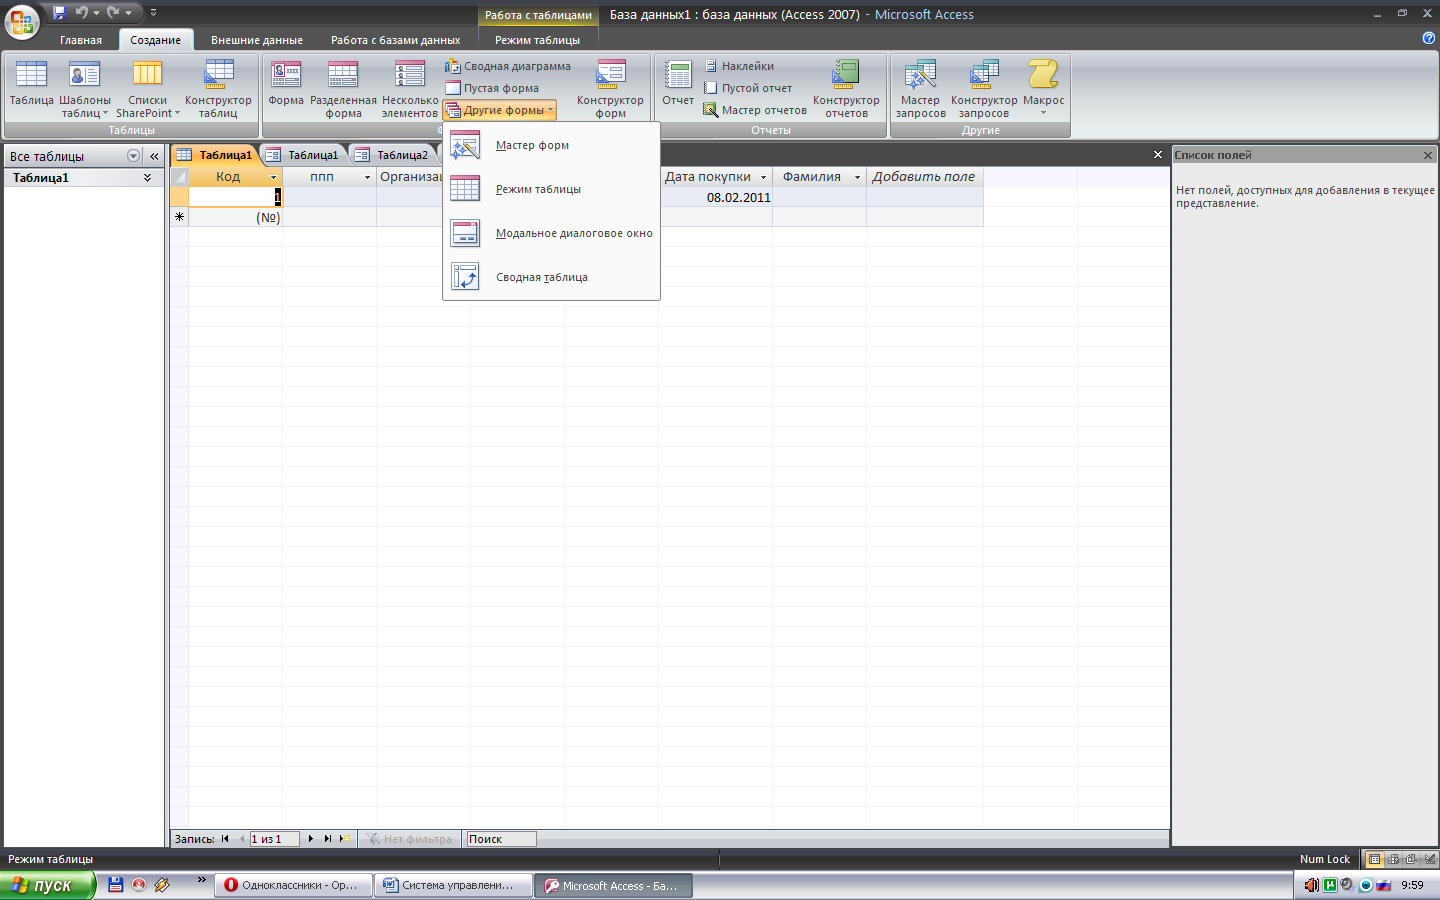This screenshot has width=1440, height=900.
Task: Activate the first Таблица1 document tab
Action: tap(215, 155)
